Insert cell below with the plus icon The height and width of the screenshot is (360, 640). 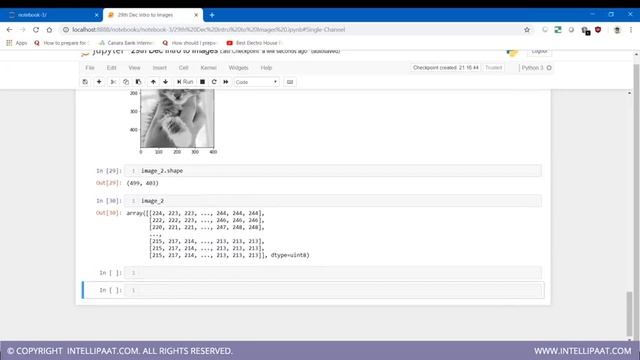[x=99, y=82]
